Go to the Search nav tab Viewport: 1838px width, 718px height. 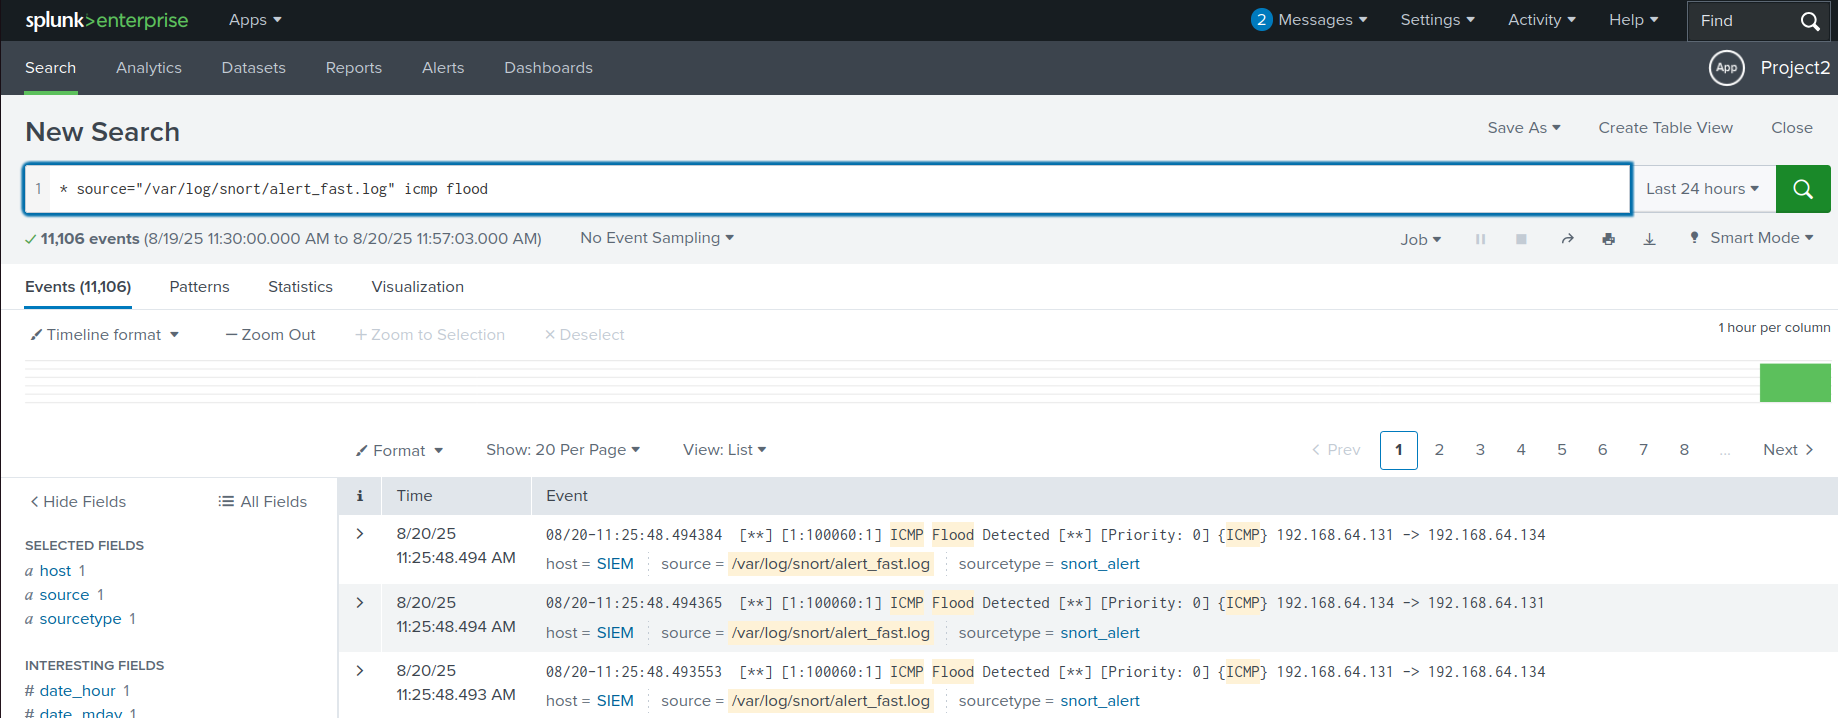click(50, 68)
